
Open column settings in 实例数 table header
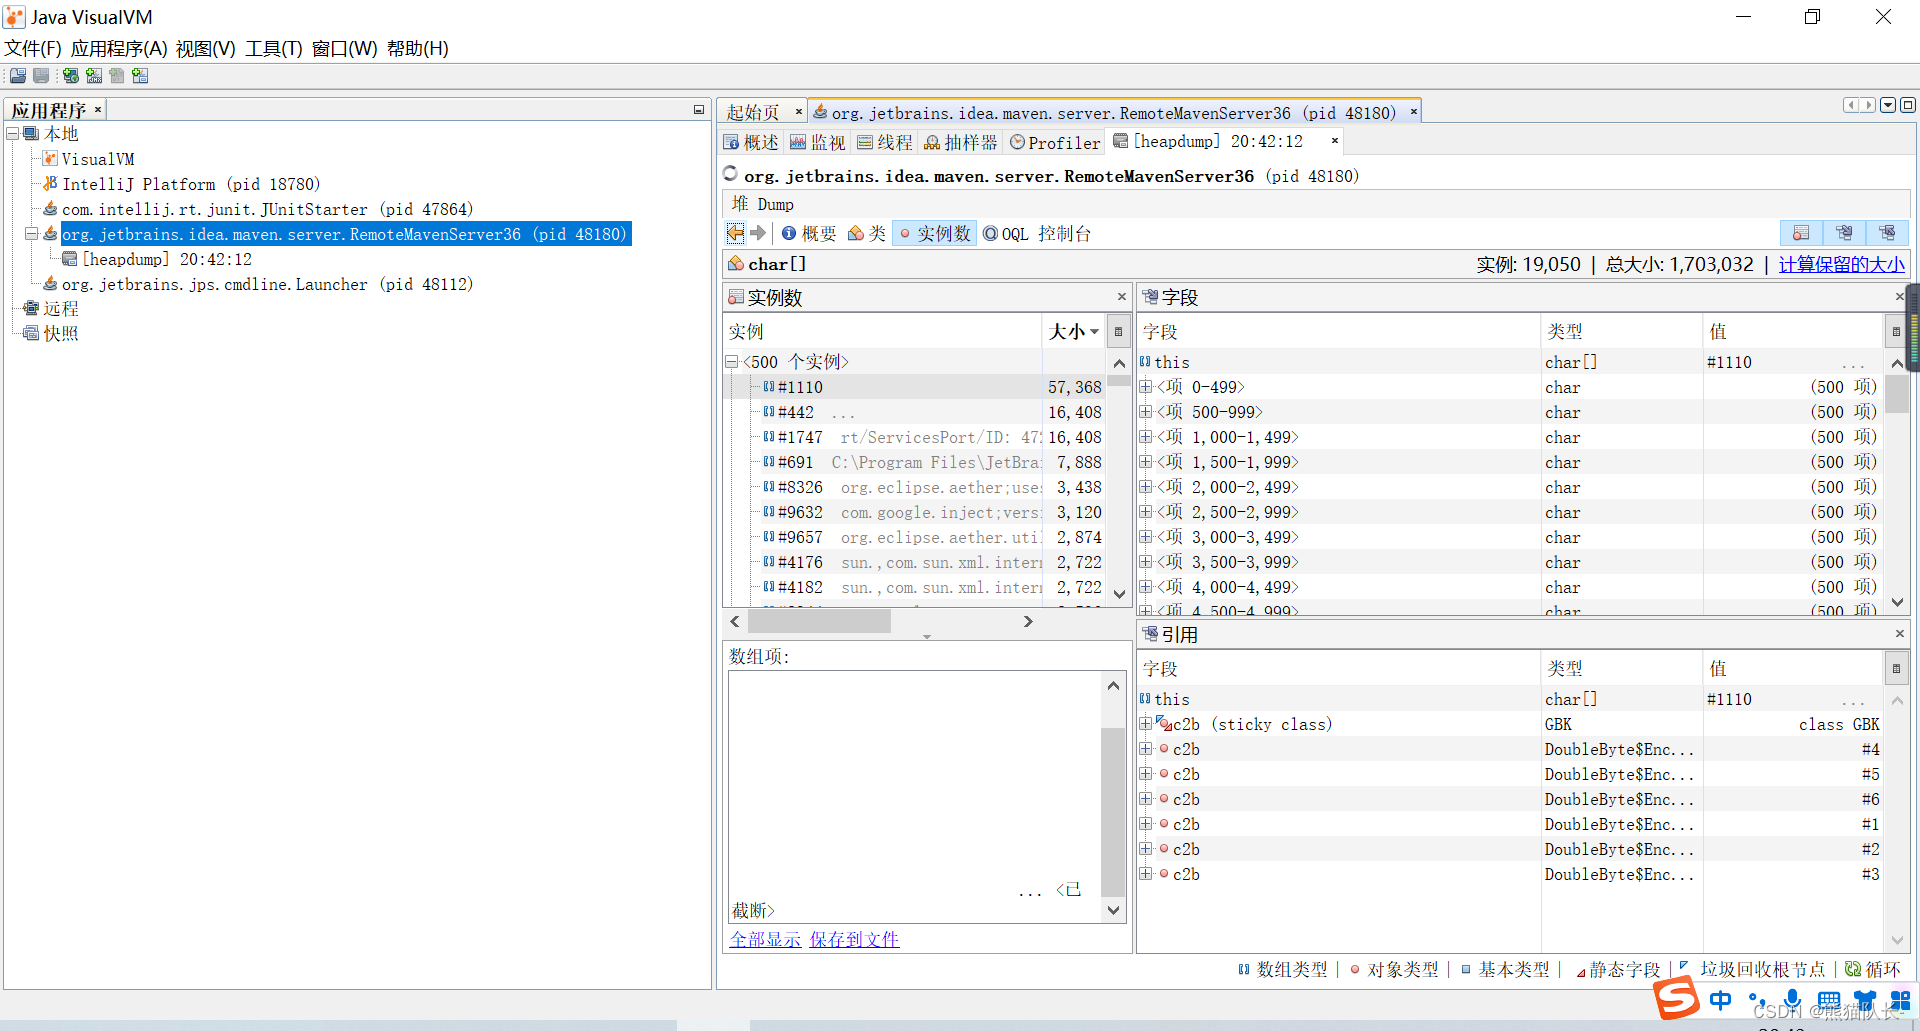point(1119,331)
